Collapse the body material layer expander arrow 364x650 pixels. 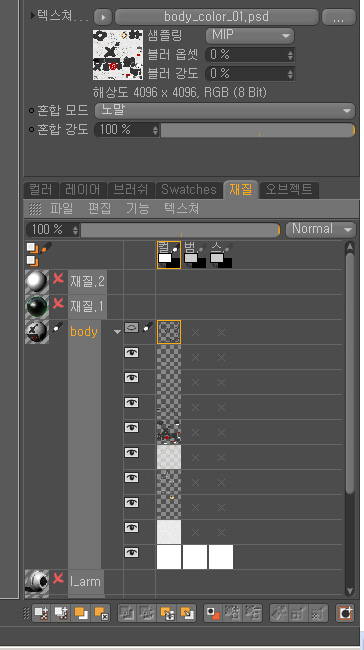click(x=117, y=332)
